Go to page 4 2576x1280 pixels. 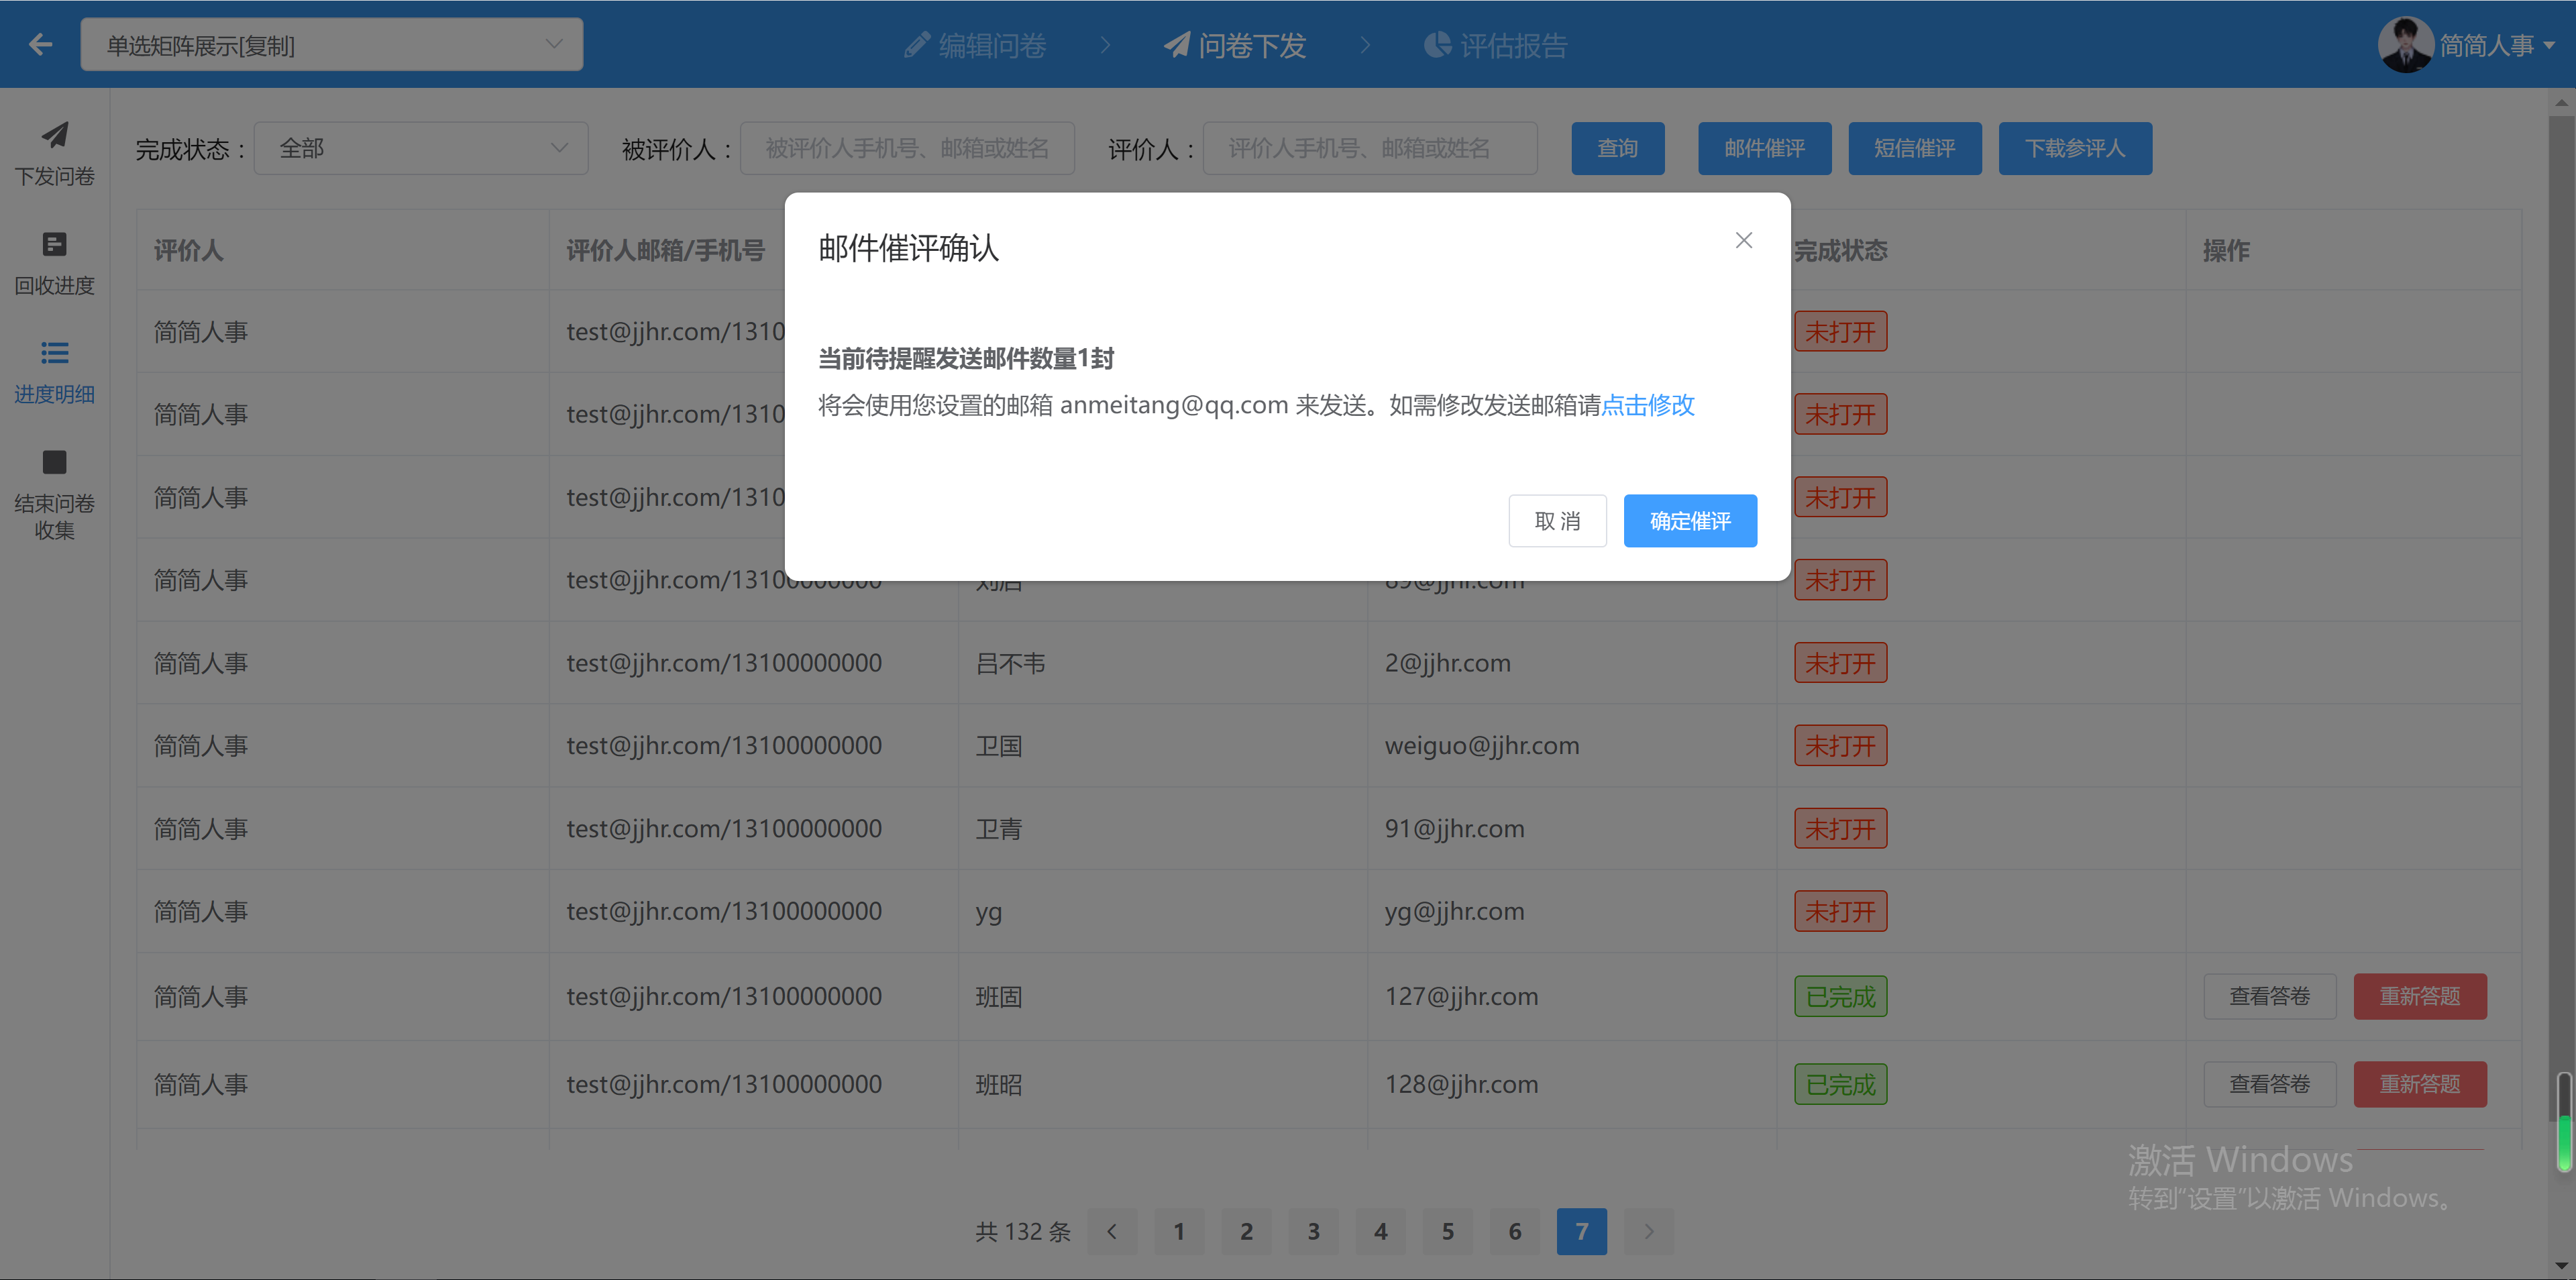[x=1380, y=1231]
